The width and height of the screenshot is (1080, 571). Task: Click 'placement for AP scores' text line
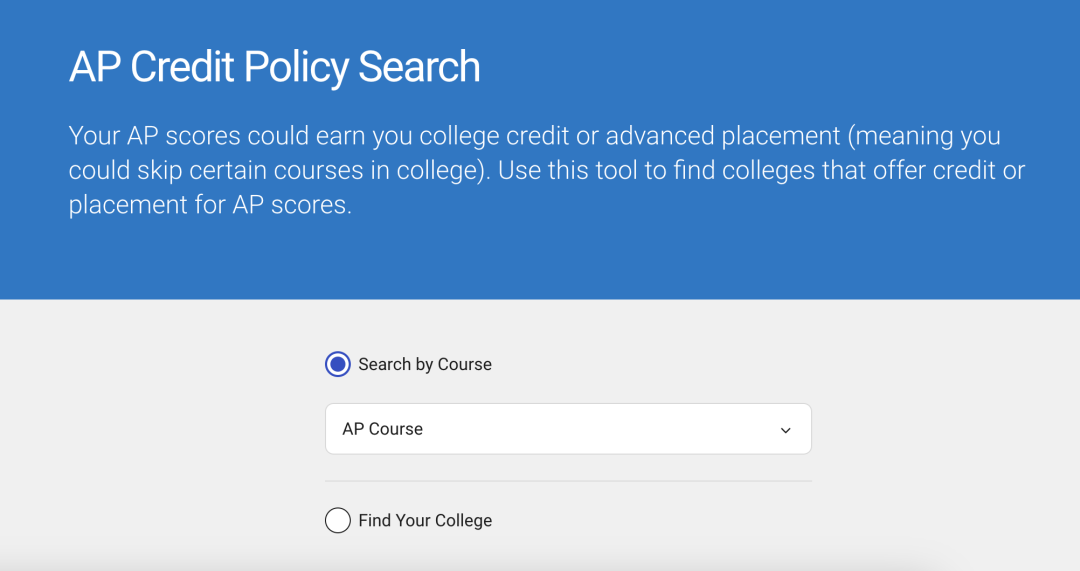[x=210, y=205]
